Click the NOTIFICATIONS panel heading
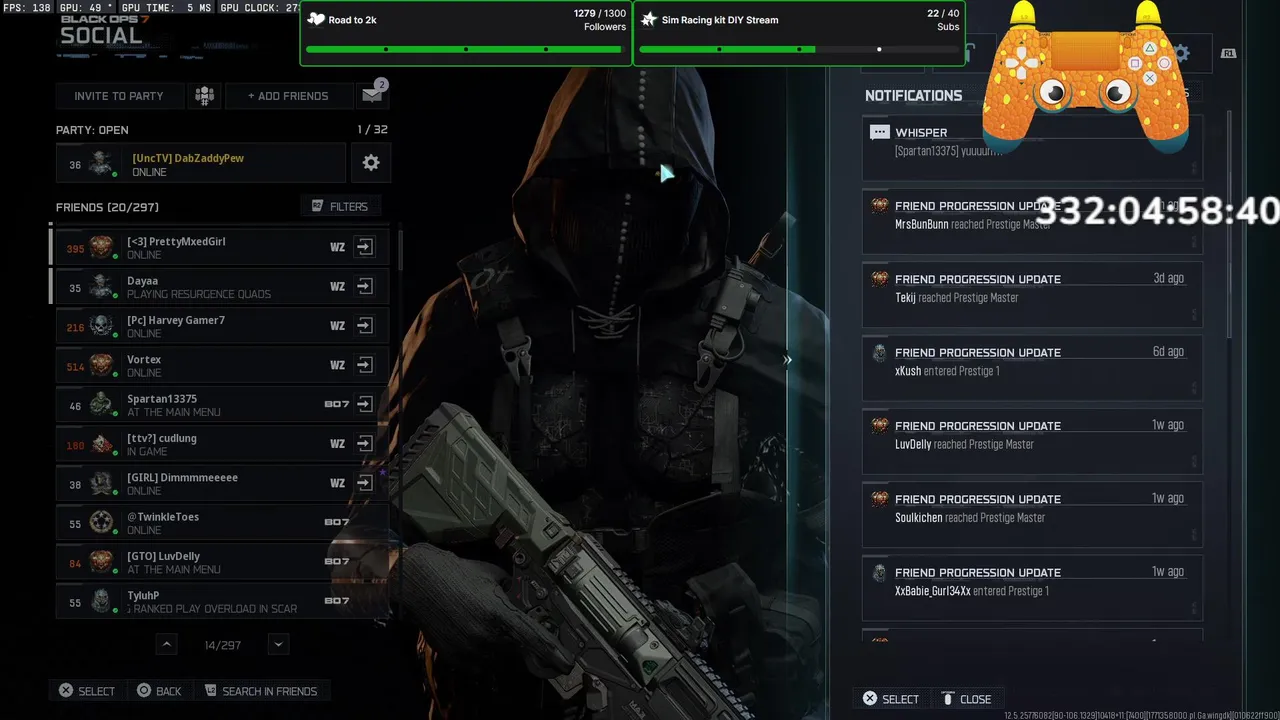The image size is (1280, 720). pos(913,96)
